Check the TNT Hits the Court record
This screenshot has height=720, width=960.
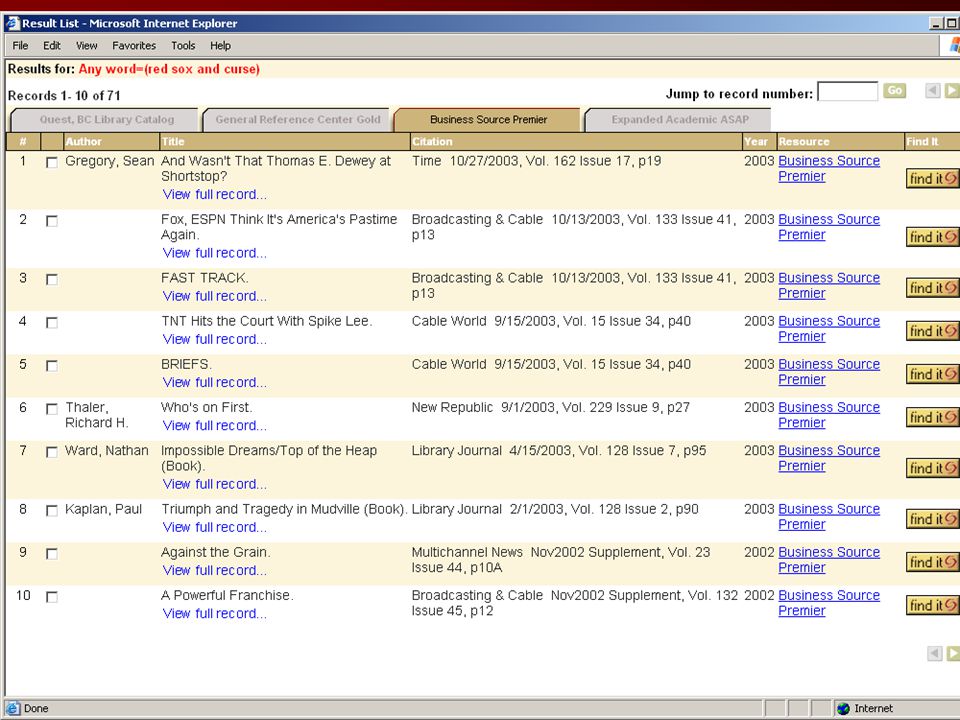coord(52,323)
